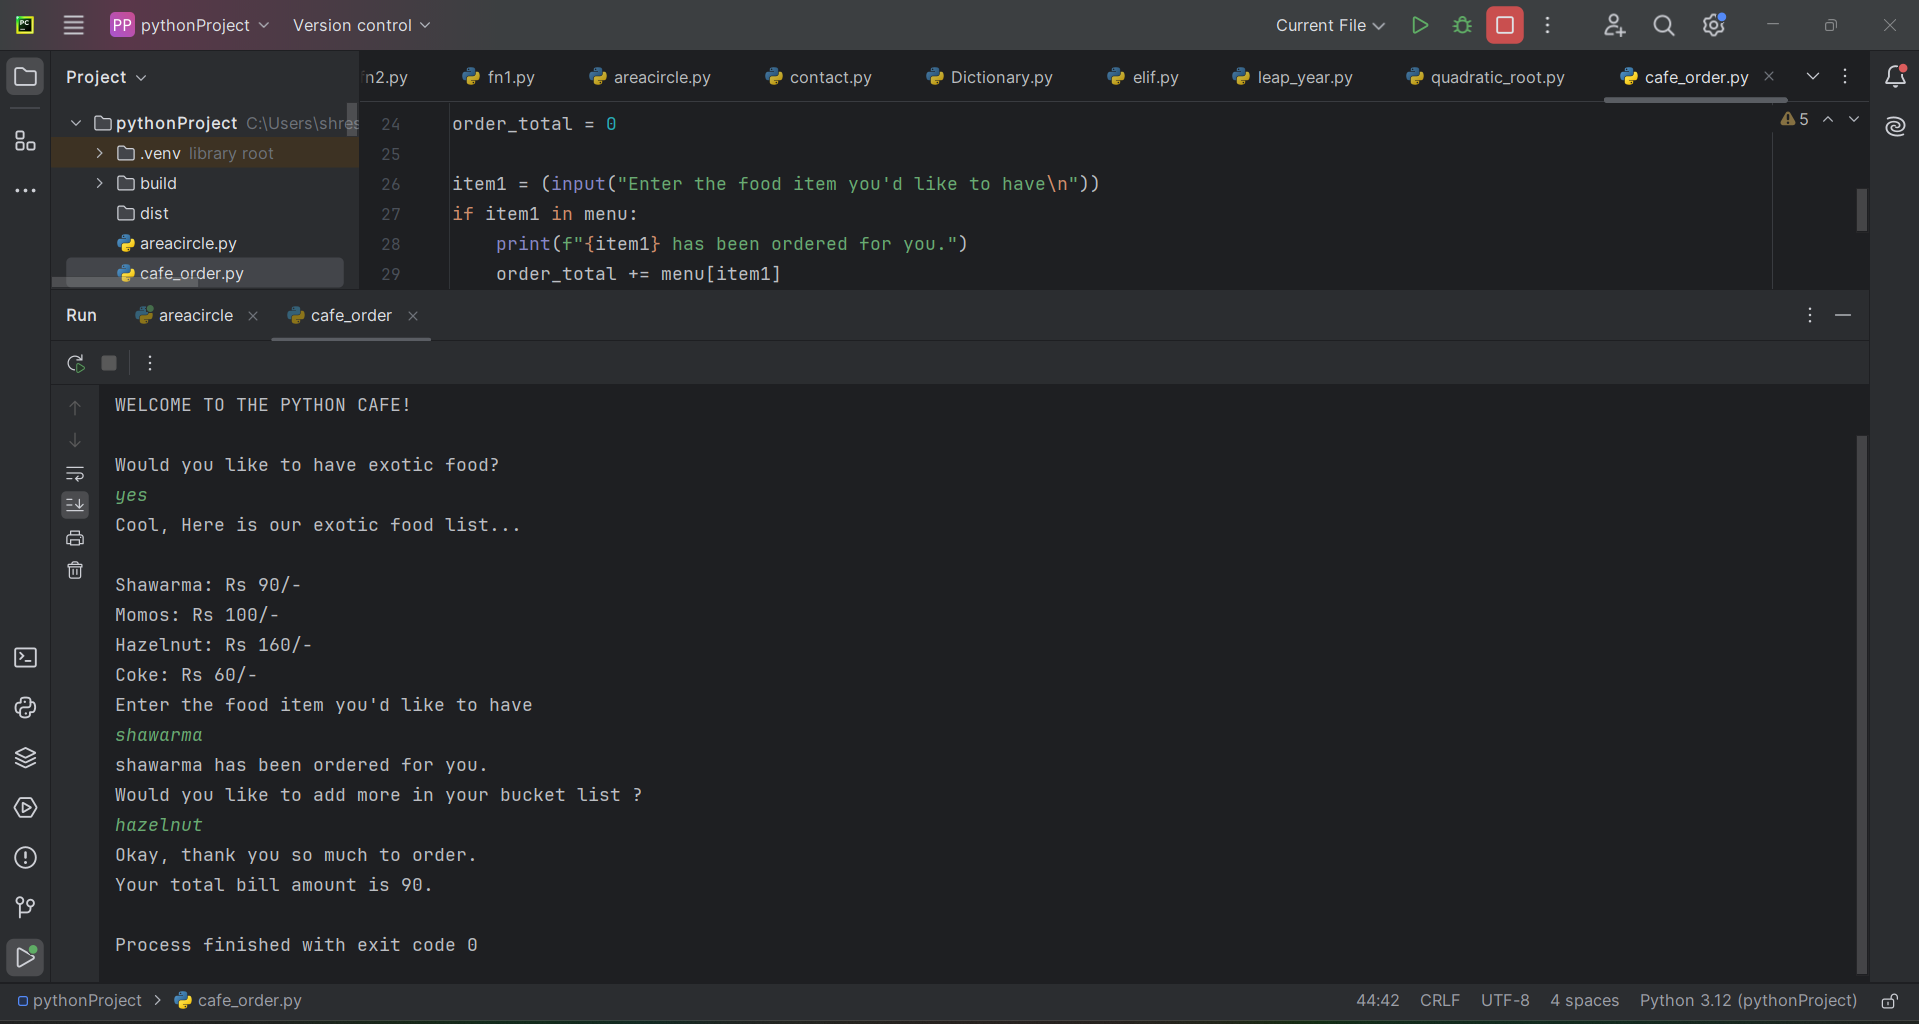Open the Project view selector dropdown
Screen dimensions: 1919x1024
click(106, 77)
